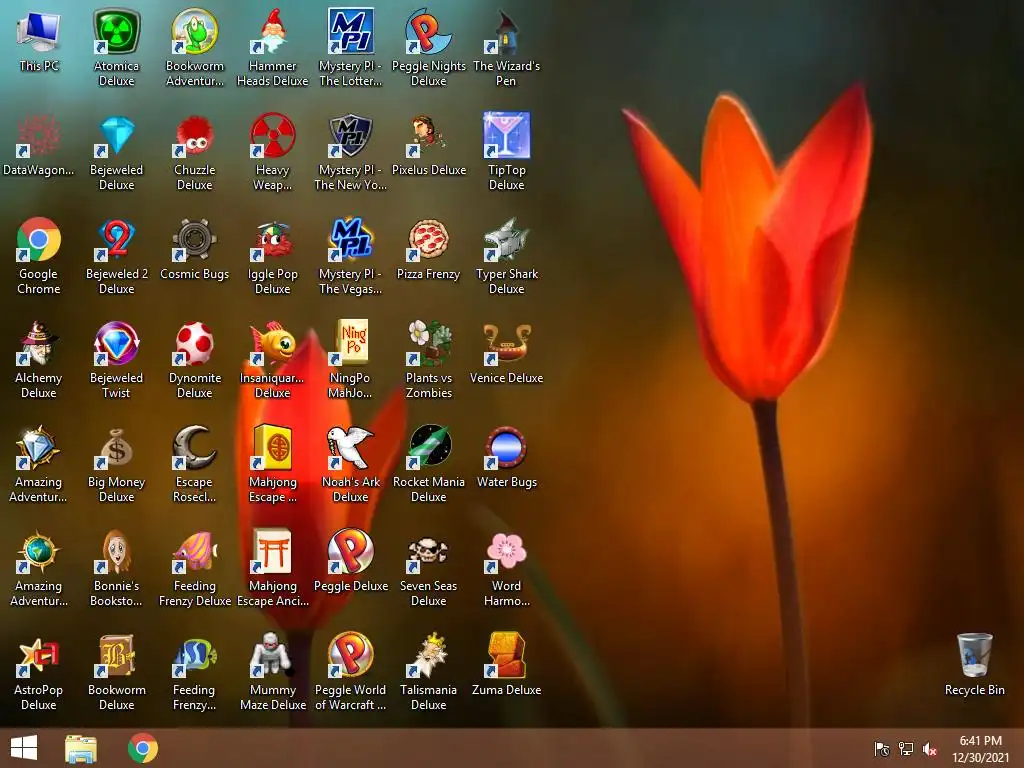
Task: Select the Recycle Bin icon
Action: pos(974,655)
